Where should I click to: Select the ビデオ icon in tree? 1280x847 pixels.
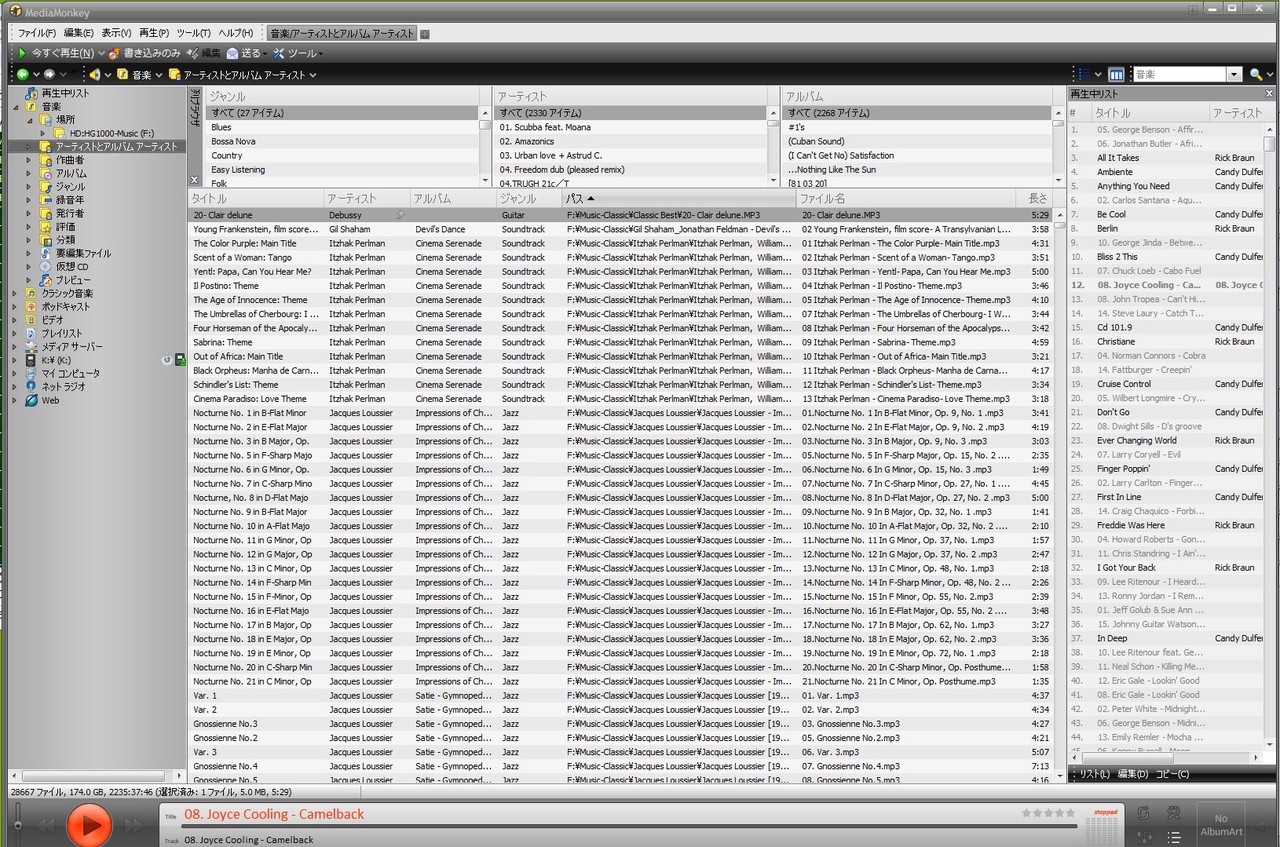click(x=32, y=320)
